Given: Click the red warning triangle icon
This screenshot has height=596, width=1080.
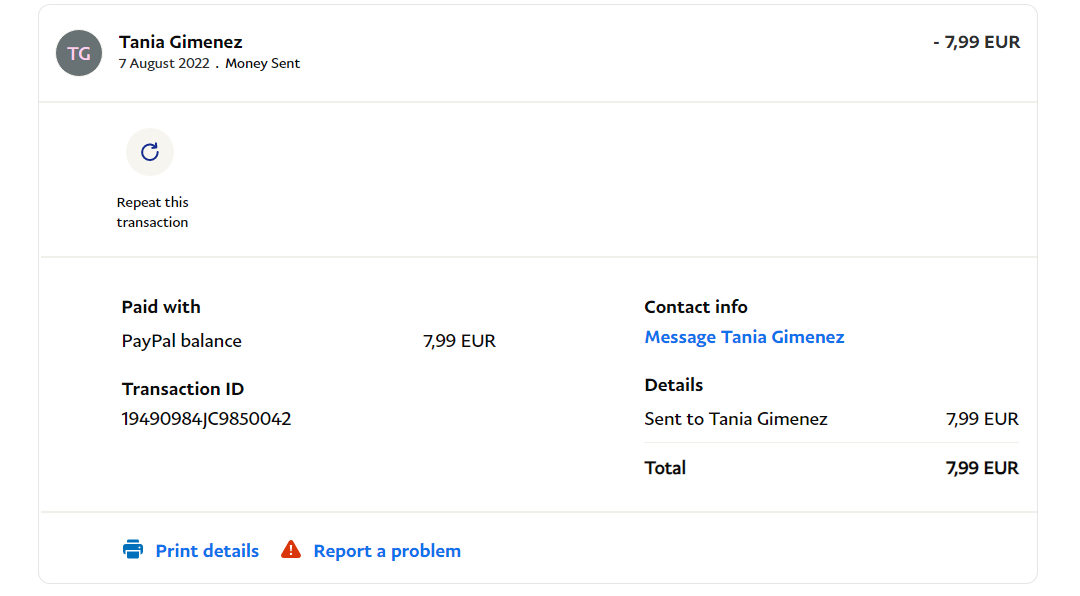Looking at the screenshot, I should pyautogui.click(x=291, y=549).
